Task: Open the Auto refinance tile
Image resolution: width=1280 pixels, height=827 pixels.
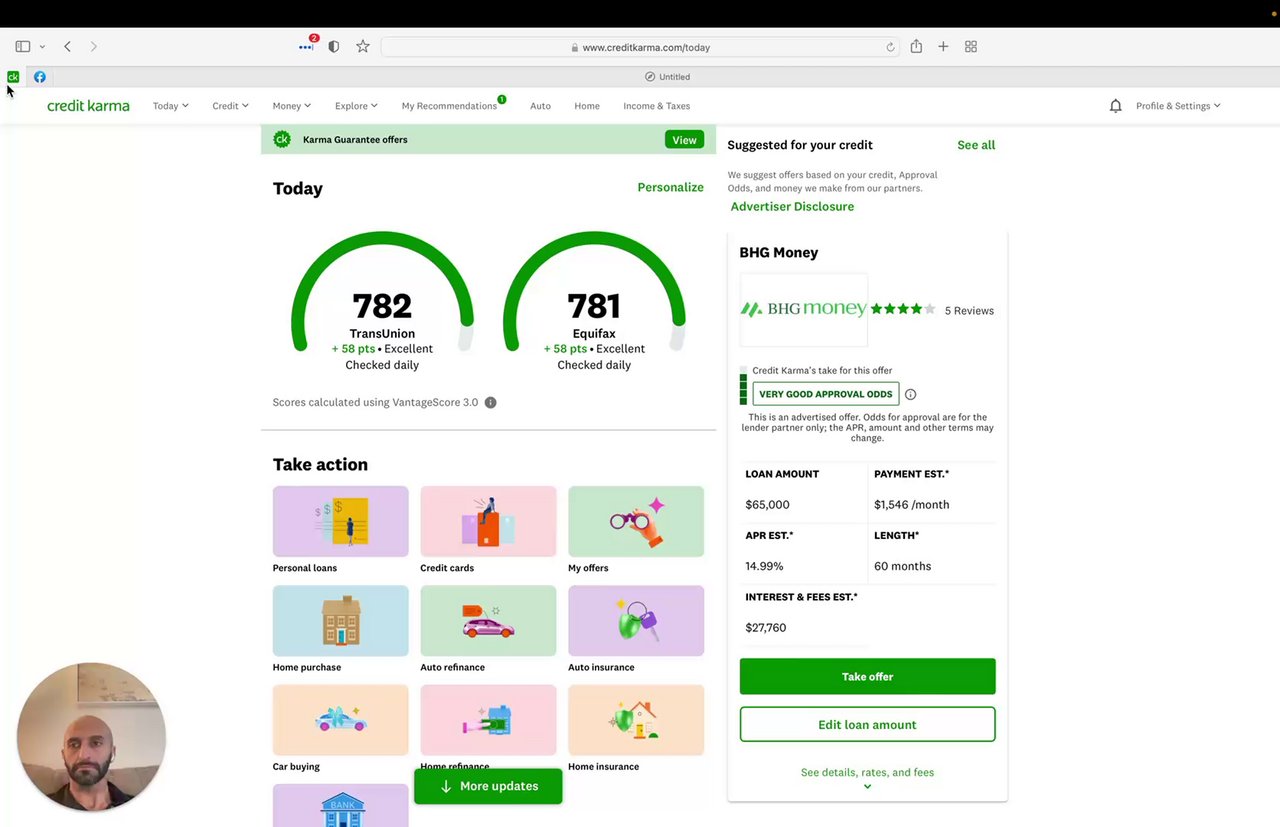Action: [x=488, y=629]
